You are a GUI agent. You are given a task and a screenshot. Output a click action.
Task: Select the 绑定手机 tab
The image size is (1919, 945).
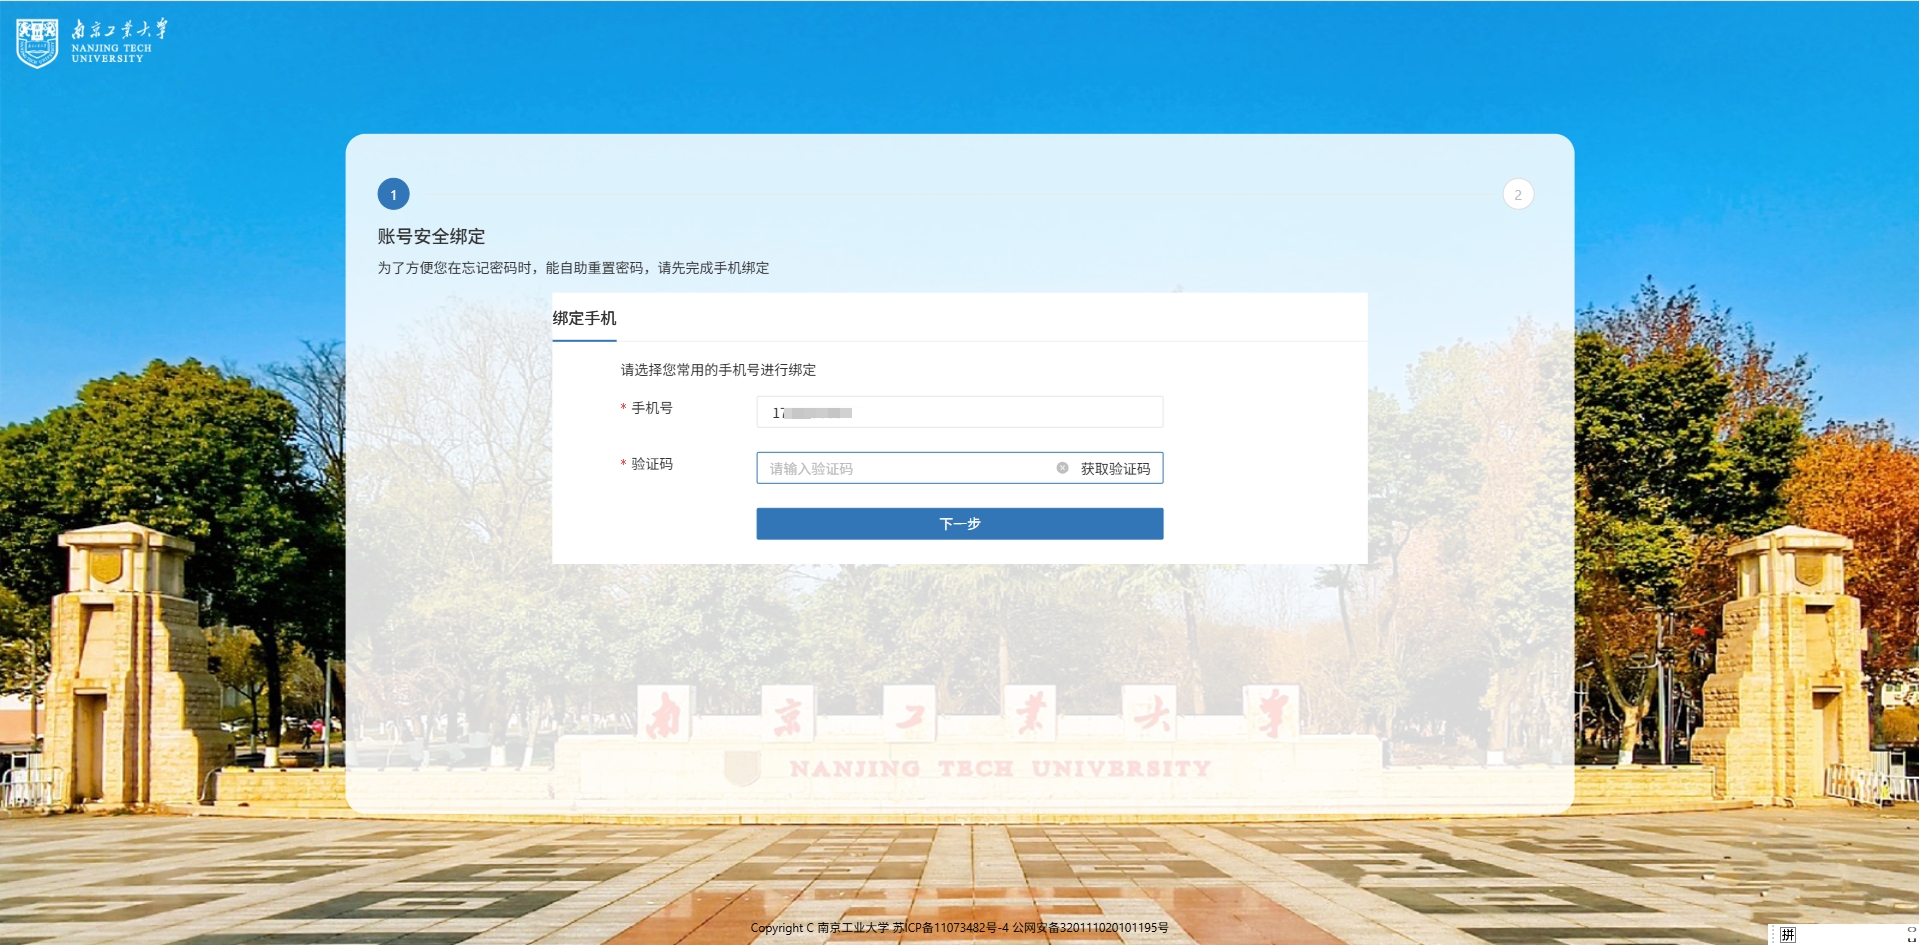pos(584,318)
